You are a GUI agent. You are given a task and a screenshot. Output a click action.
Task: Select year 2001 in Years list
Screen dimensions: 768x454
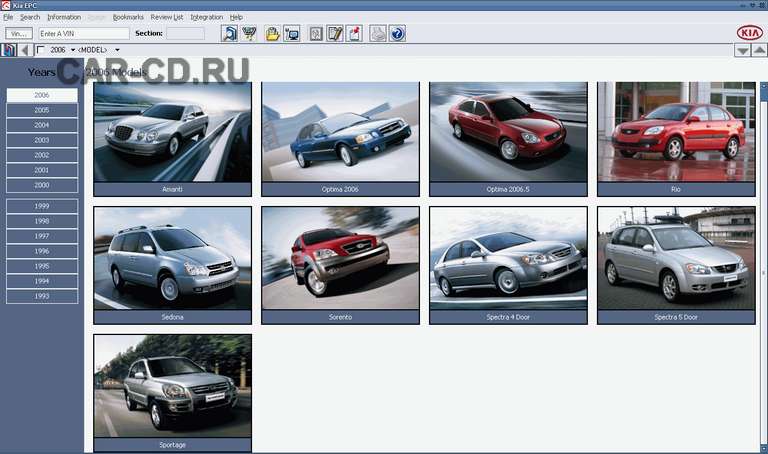pyautogui.click(x=42, y=170)
